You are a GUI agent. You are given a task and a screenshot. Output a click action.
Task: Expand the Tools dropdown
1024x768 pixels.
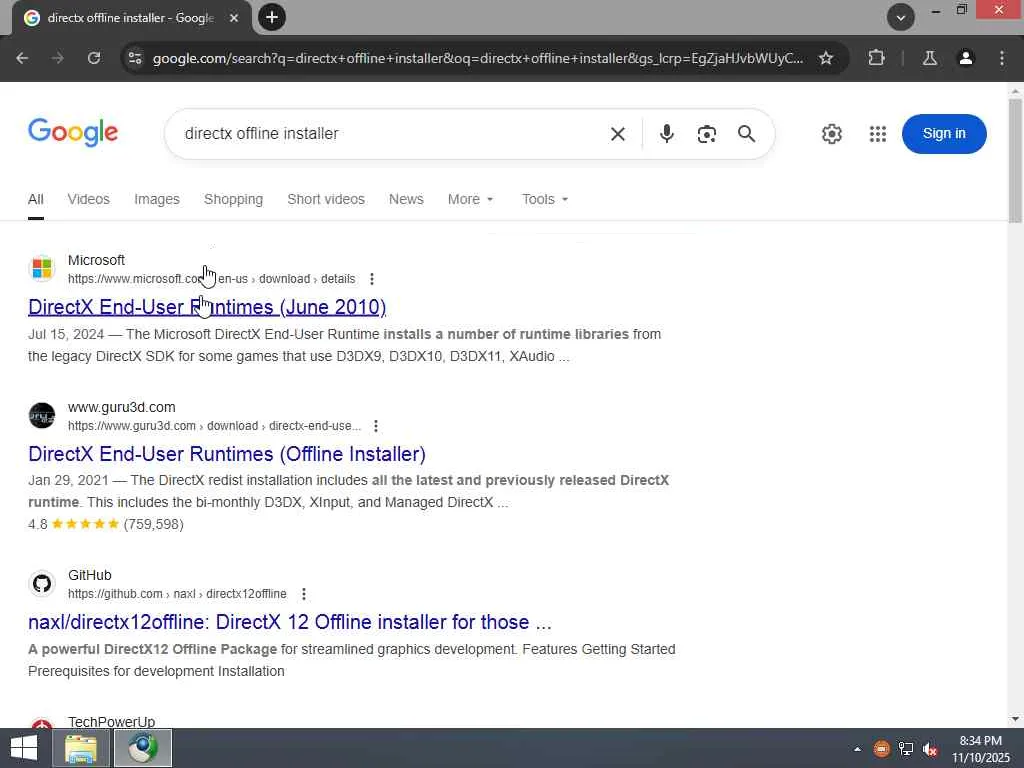545,199
